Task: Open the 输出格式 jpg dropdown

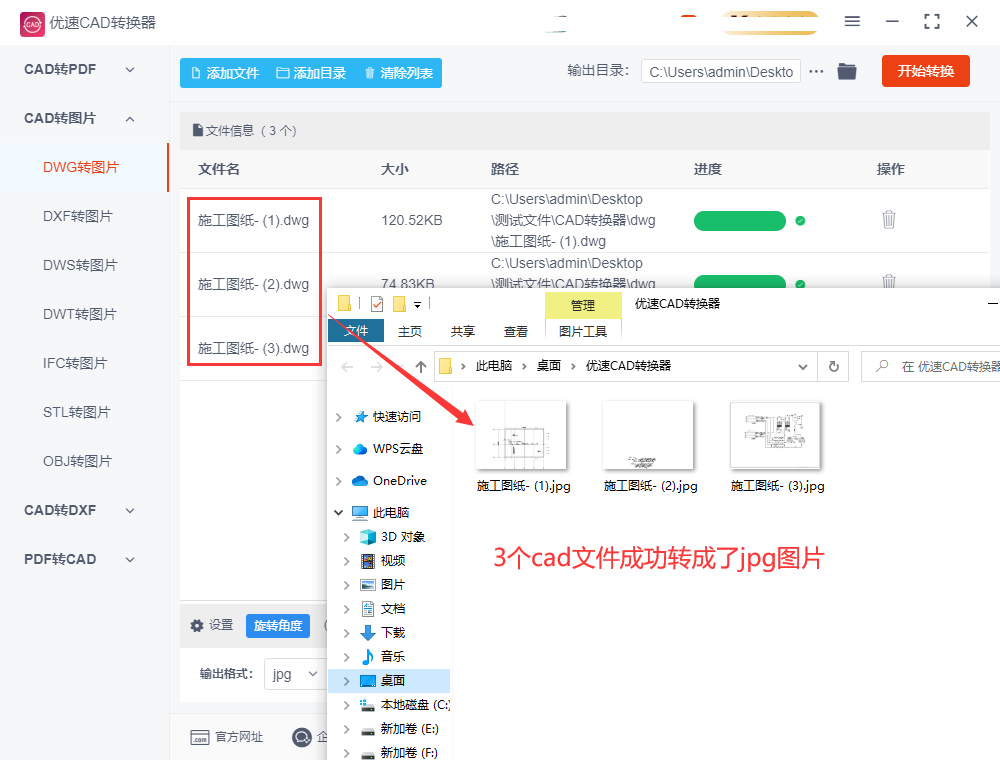Action: [x=295, y=674]
